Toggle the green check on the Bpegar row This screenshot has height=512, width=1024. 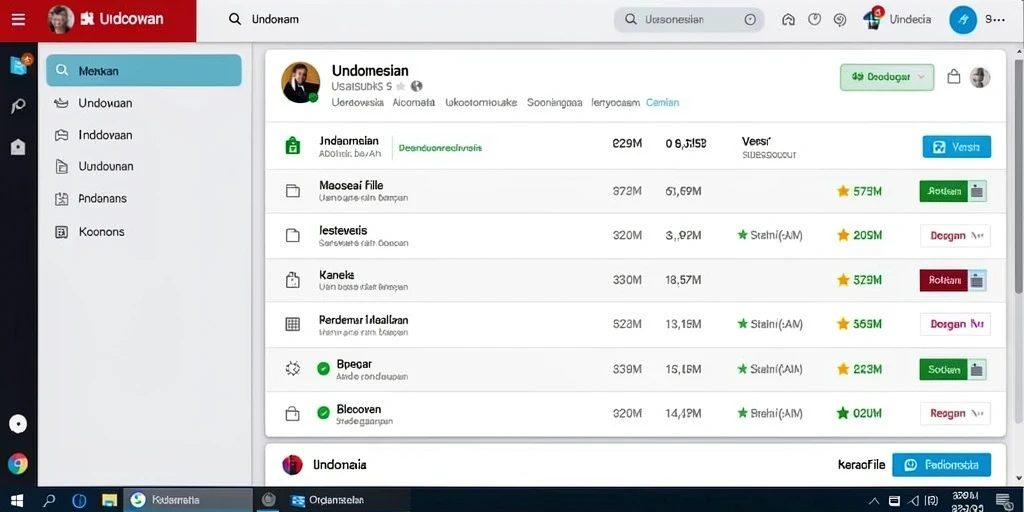pyautogui.click(x=323, y=369)
